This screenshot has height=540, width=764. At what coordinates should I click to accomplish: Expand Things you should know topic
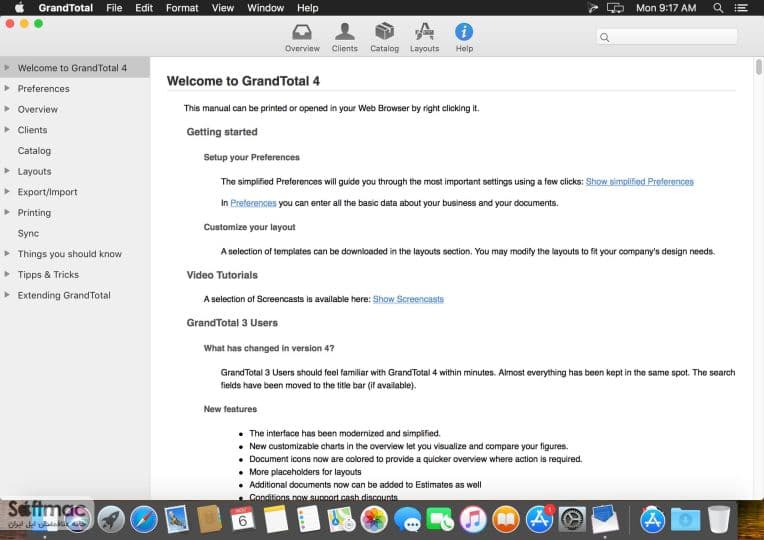pos(7,253)
